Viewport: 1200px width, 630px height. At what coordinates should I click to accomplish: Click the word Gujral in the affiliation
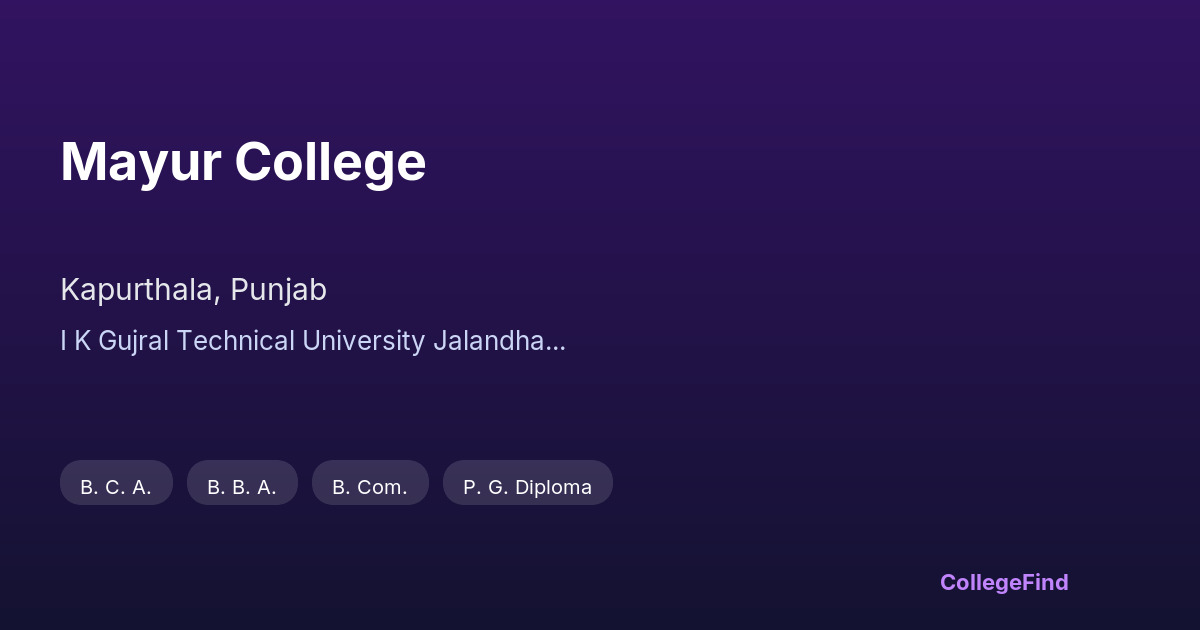coord(133,341)
